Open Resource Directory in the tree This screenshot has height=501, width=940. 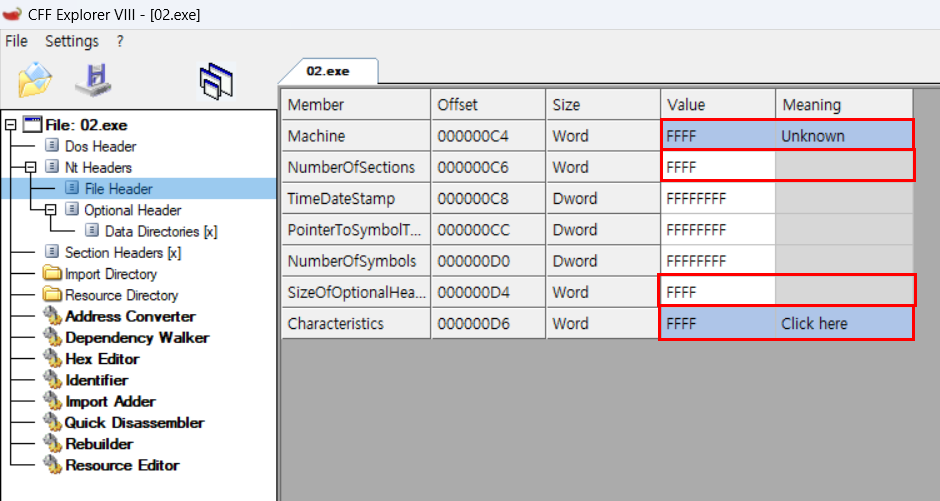[x=122, y=295]
